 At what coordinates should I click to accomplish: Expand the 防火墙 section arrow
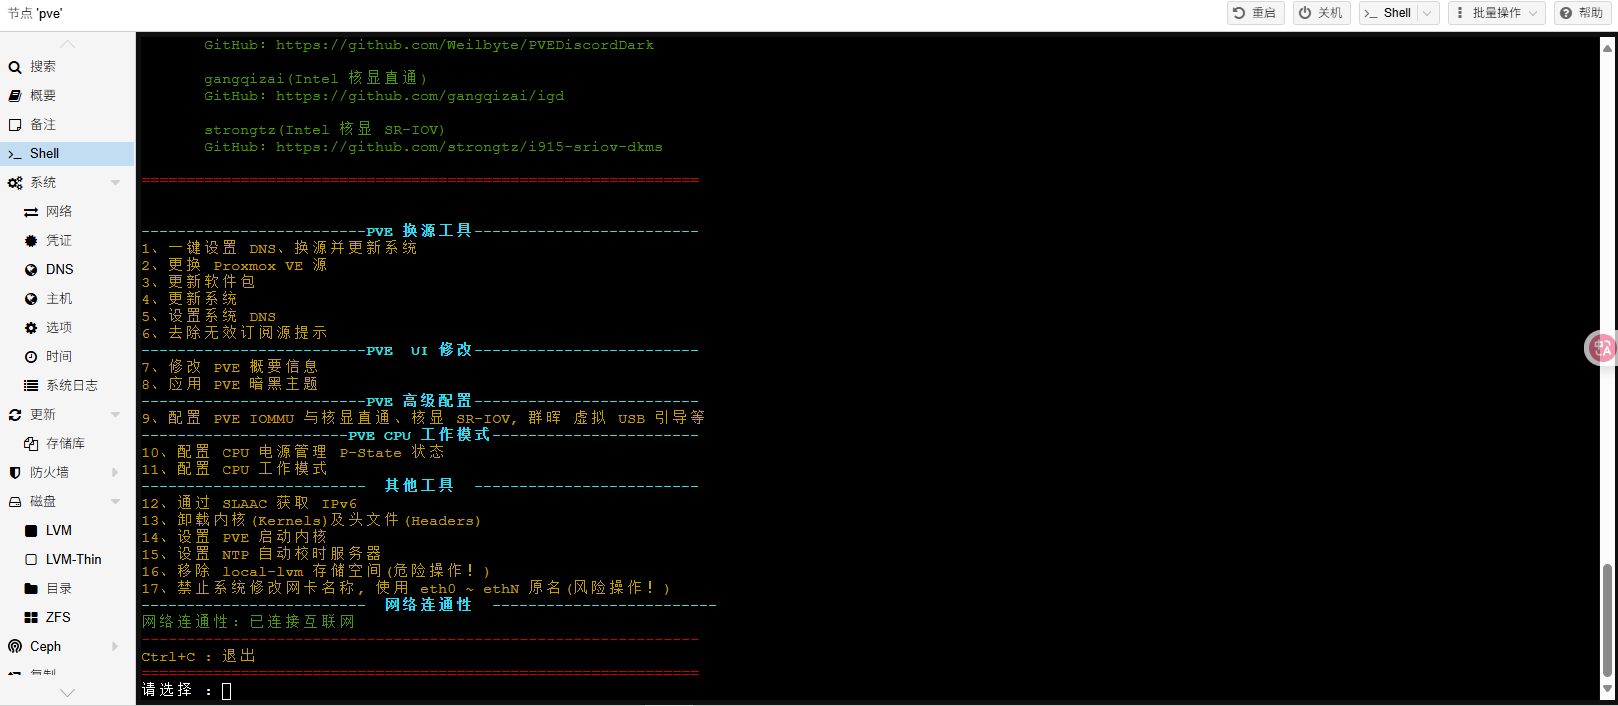[x=115, y=473]
